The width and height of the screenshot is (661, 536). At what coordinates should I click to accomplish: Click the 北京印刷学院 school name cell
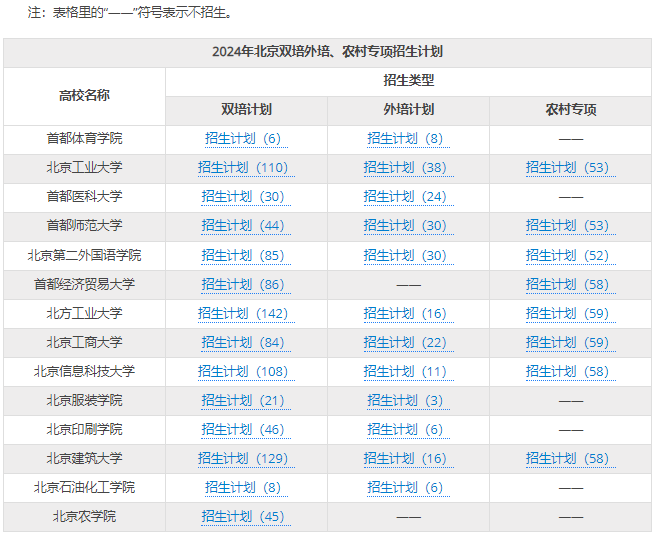pyautogui.click(x=84, y=430)
